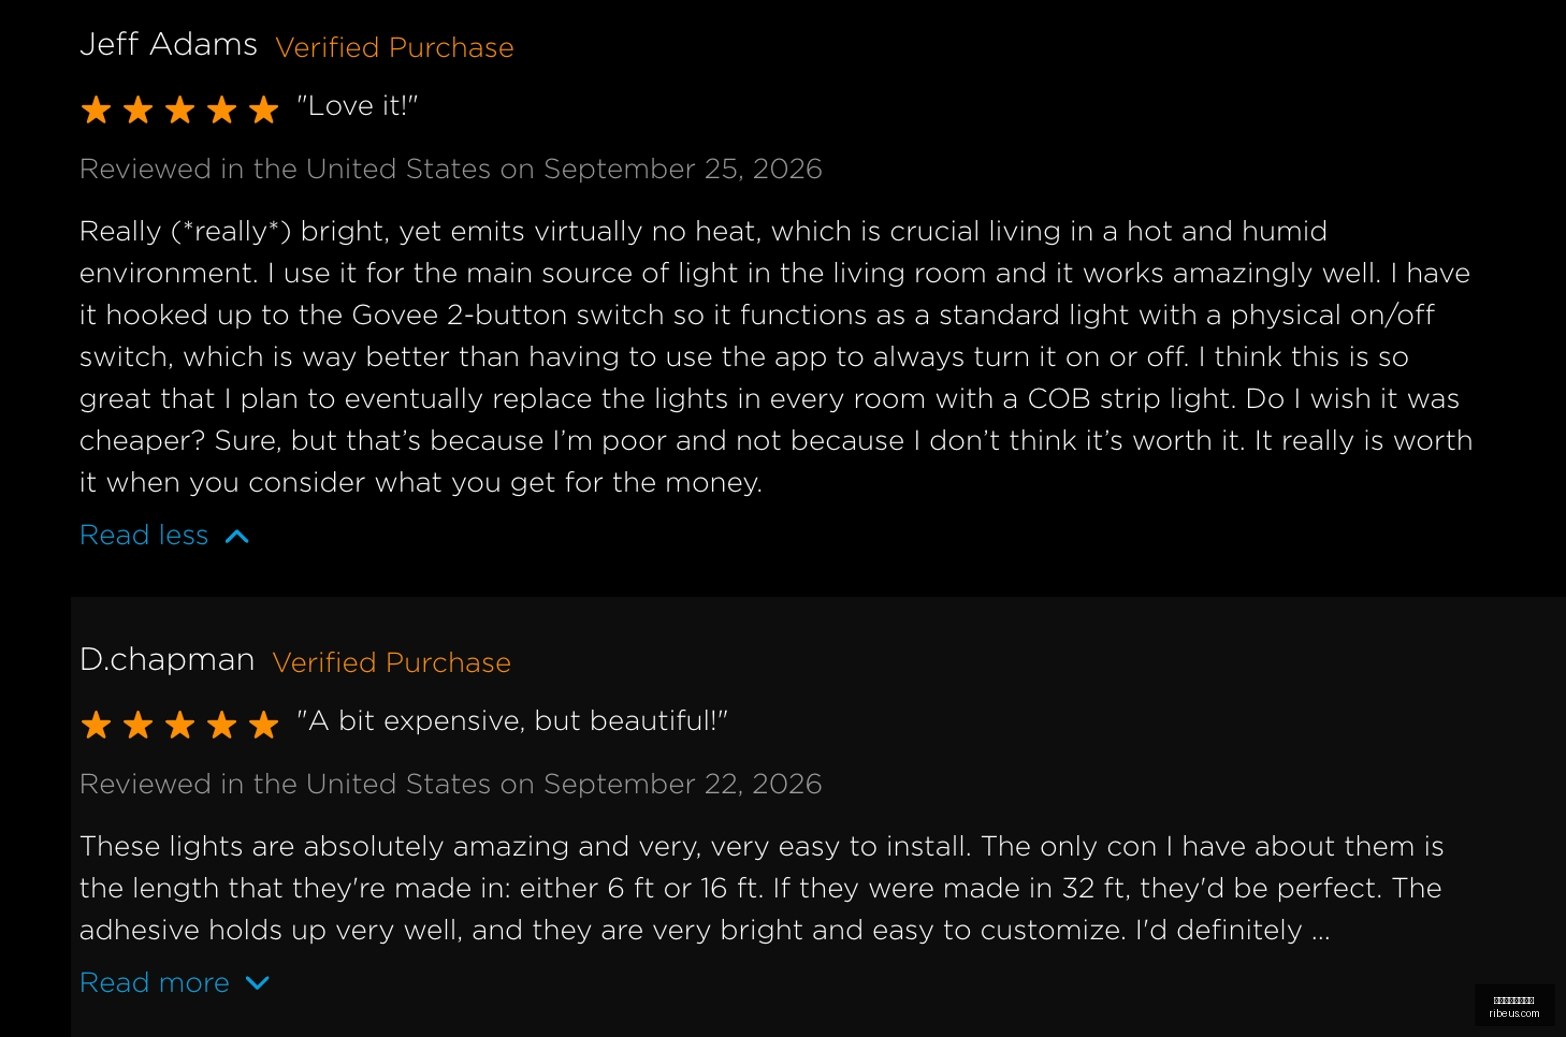This screenshot has height=1037, width=1566.
Task: Click the September 25, 2026 review date line
Action: (x=450, y=169)
